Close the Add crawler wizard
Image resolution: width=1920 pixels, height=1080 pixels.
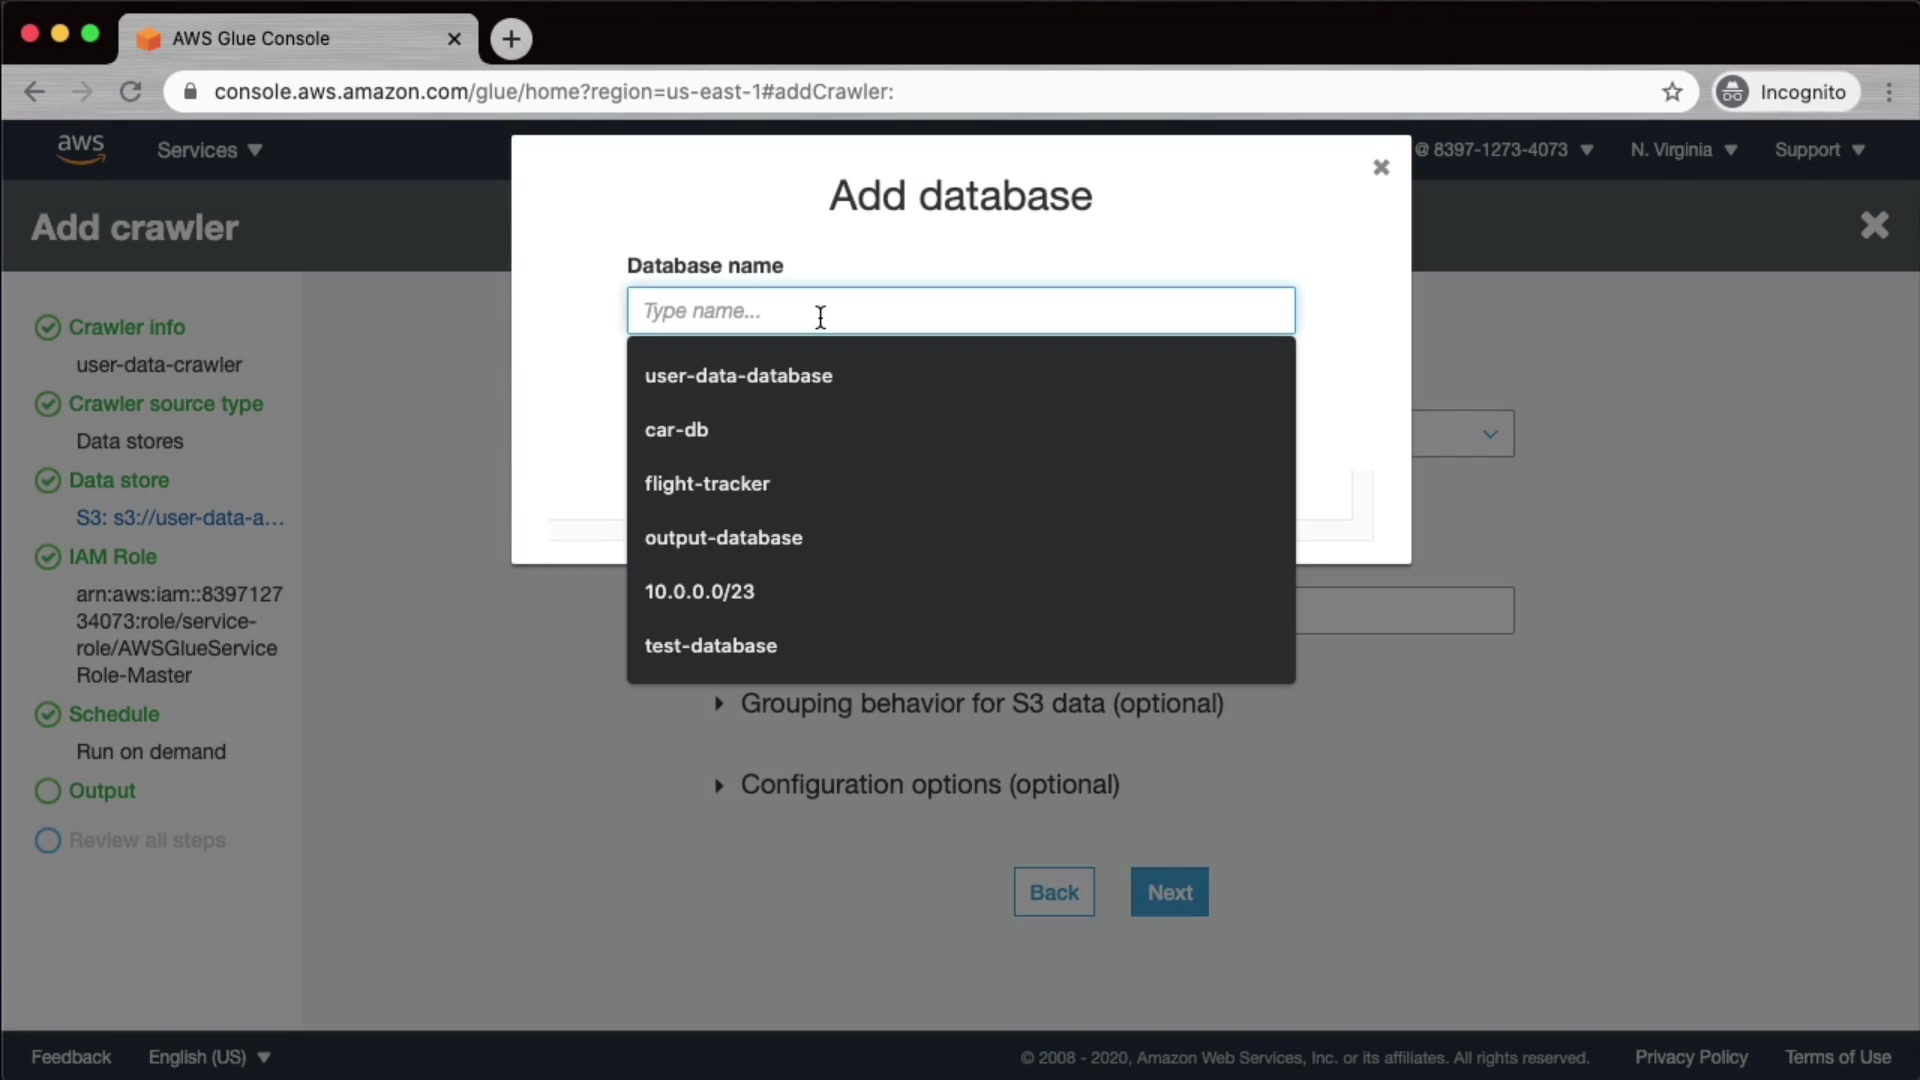tap(1874, 226)
